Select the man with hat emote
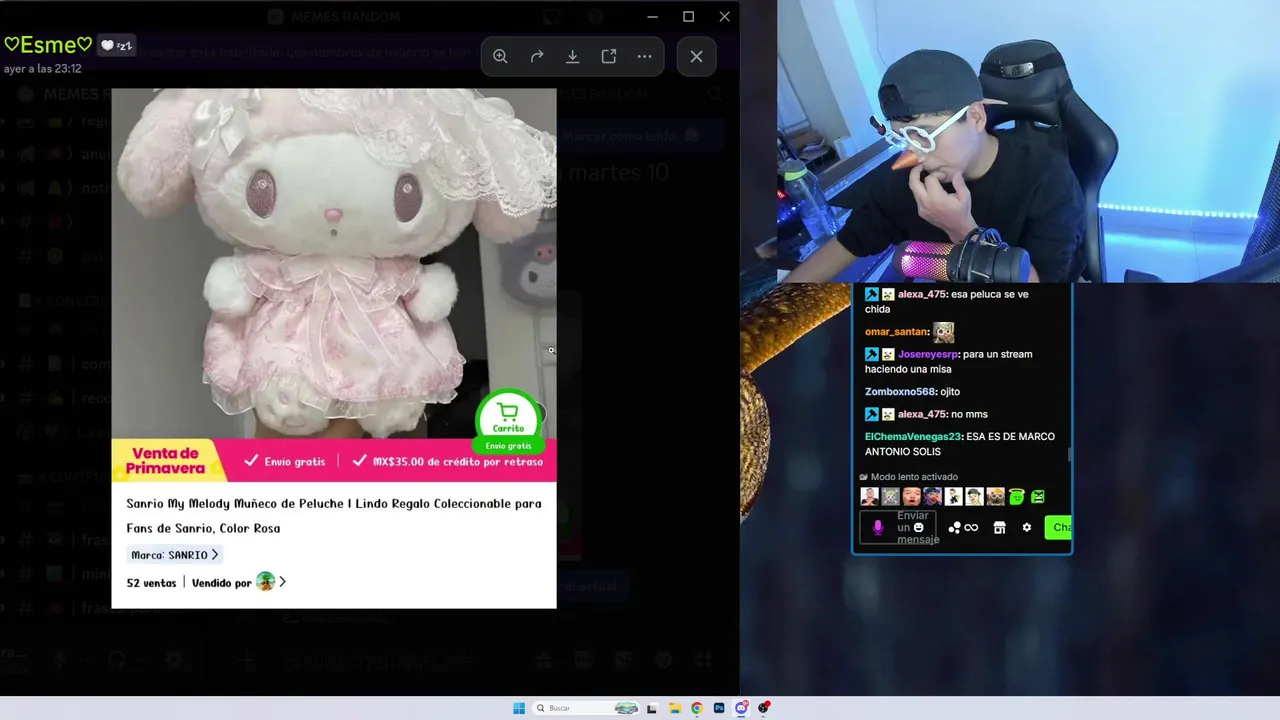This screenshot has height=720, width=1280. pos(975,496)
